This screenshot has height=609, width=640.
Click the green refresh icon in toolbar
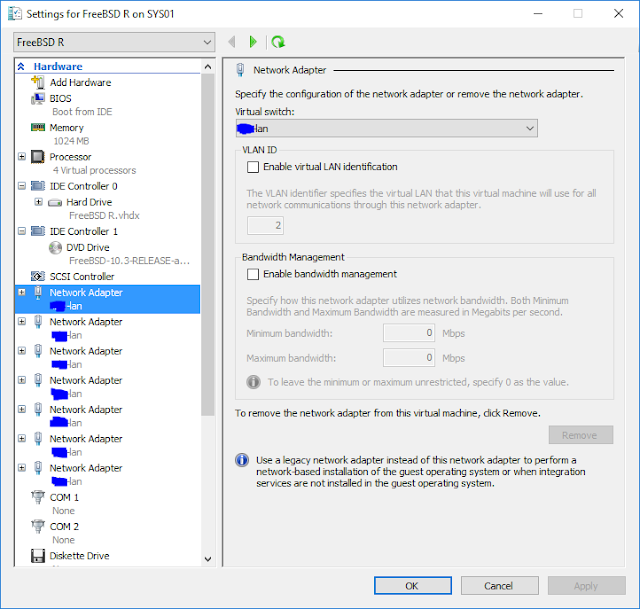coord(278,42)
